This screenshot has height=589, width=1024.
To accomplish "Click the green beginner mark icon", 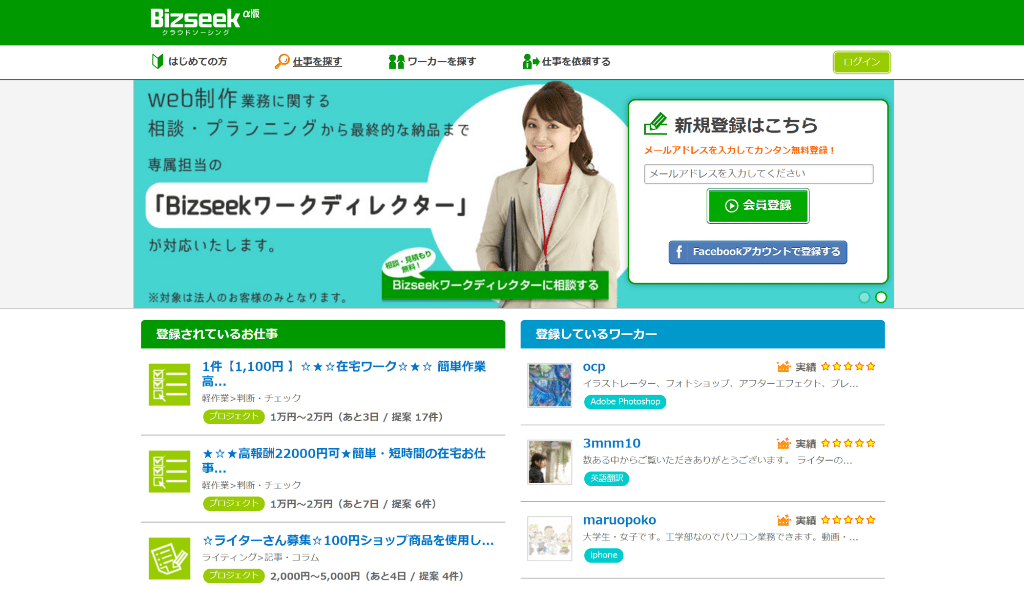I will [157, 62].
